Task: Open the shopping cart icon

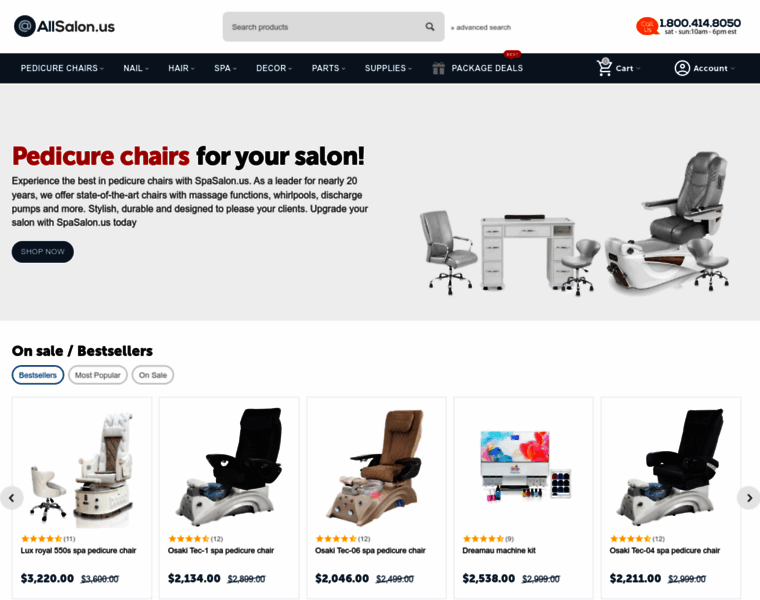Action: 604,67
